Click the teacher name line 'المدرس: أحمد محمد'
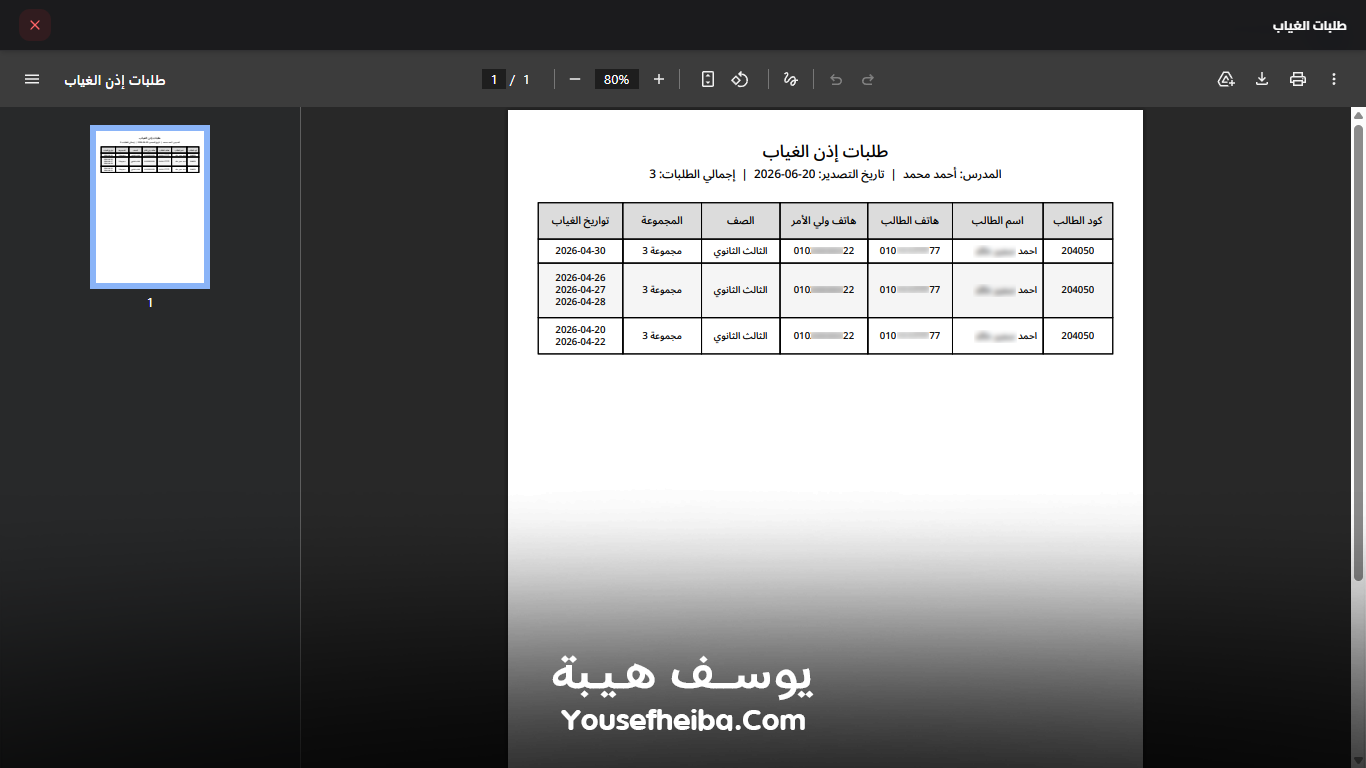 pyautogui.click(x=952, y=174)
